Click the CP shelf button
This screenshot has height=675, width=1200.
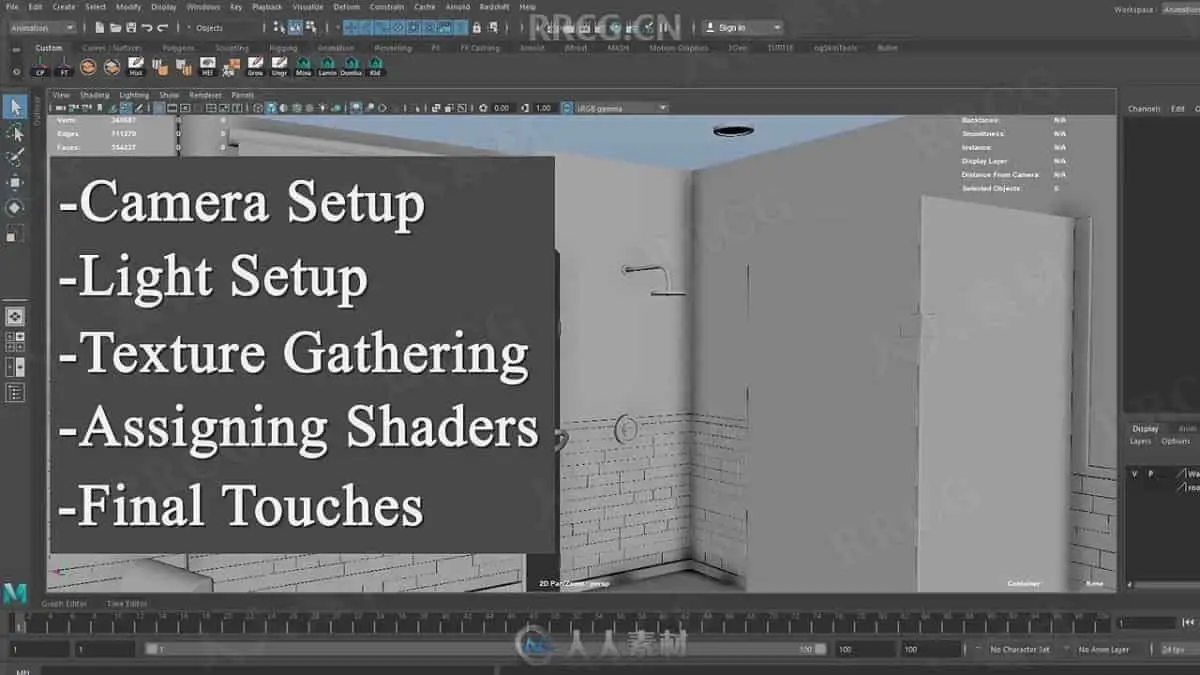(x=40, y=67)
